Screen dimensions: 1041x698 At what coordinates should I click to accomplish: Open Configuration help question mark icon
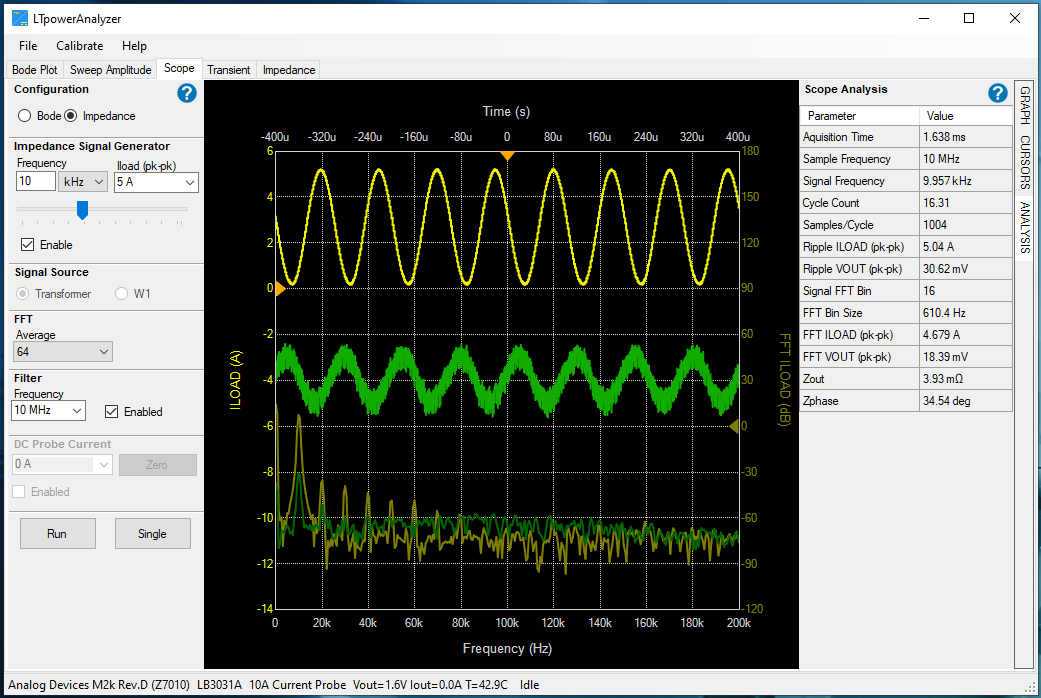(x=187, y=93)
